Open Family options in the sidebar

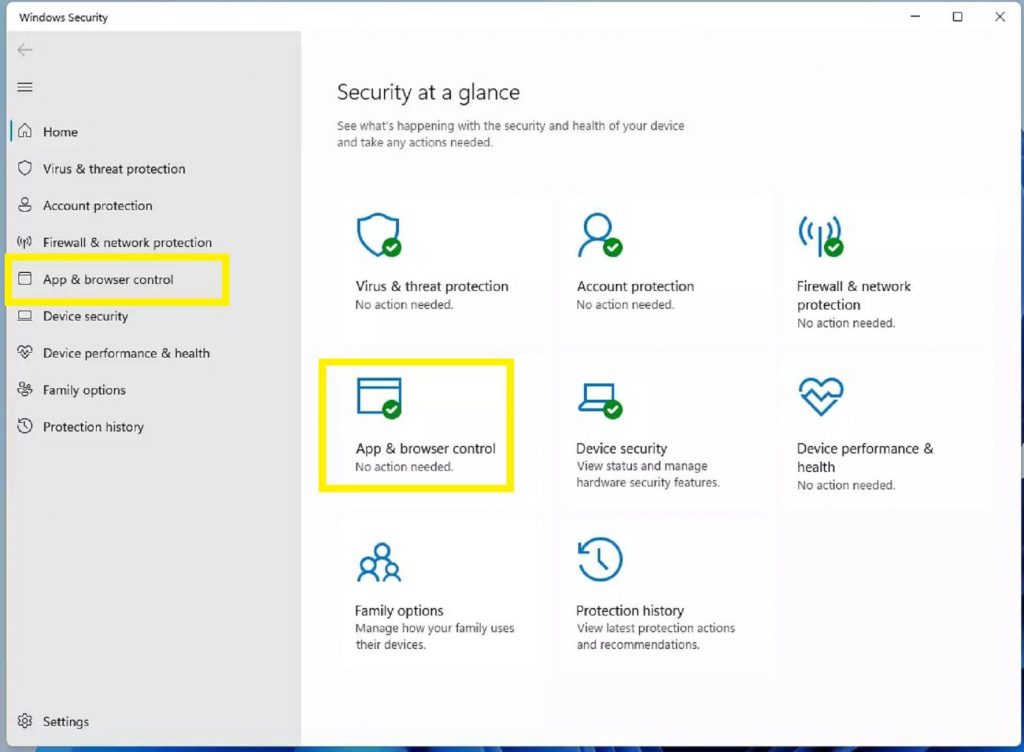[x=84, y=390]
